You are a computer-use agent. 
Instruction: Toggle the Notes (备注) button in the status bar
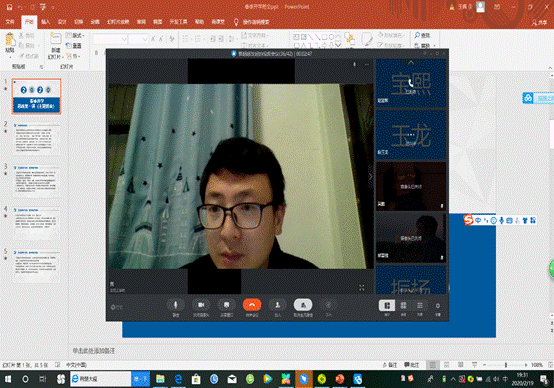(x=390, y=365)
